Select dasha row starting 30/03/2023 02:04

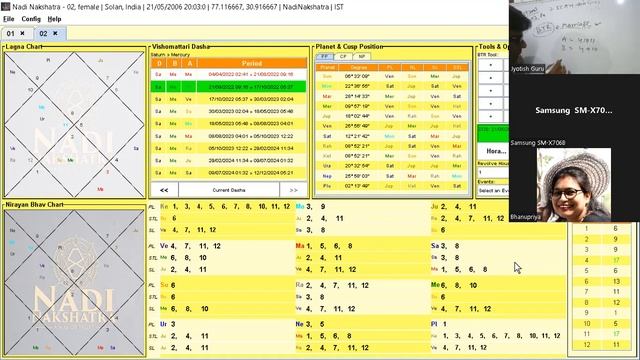pos(229,111)
